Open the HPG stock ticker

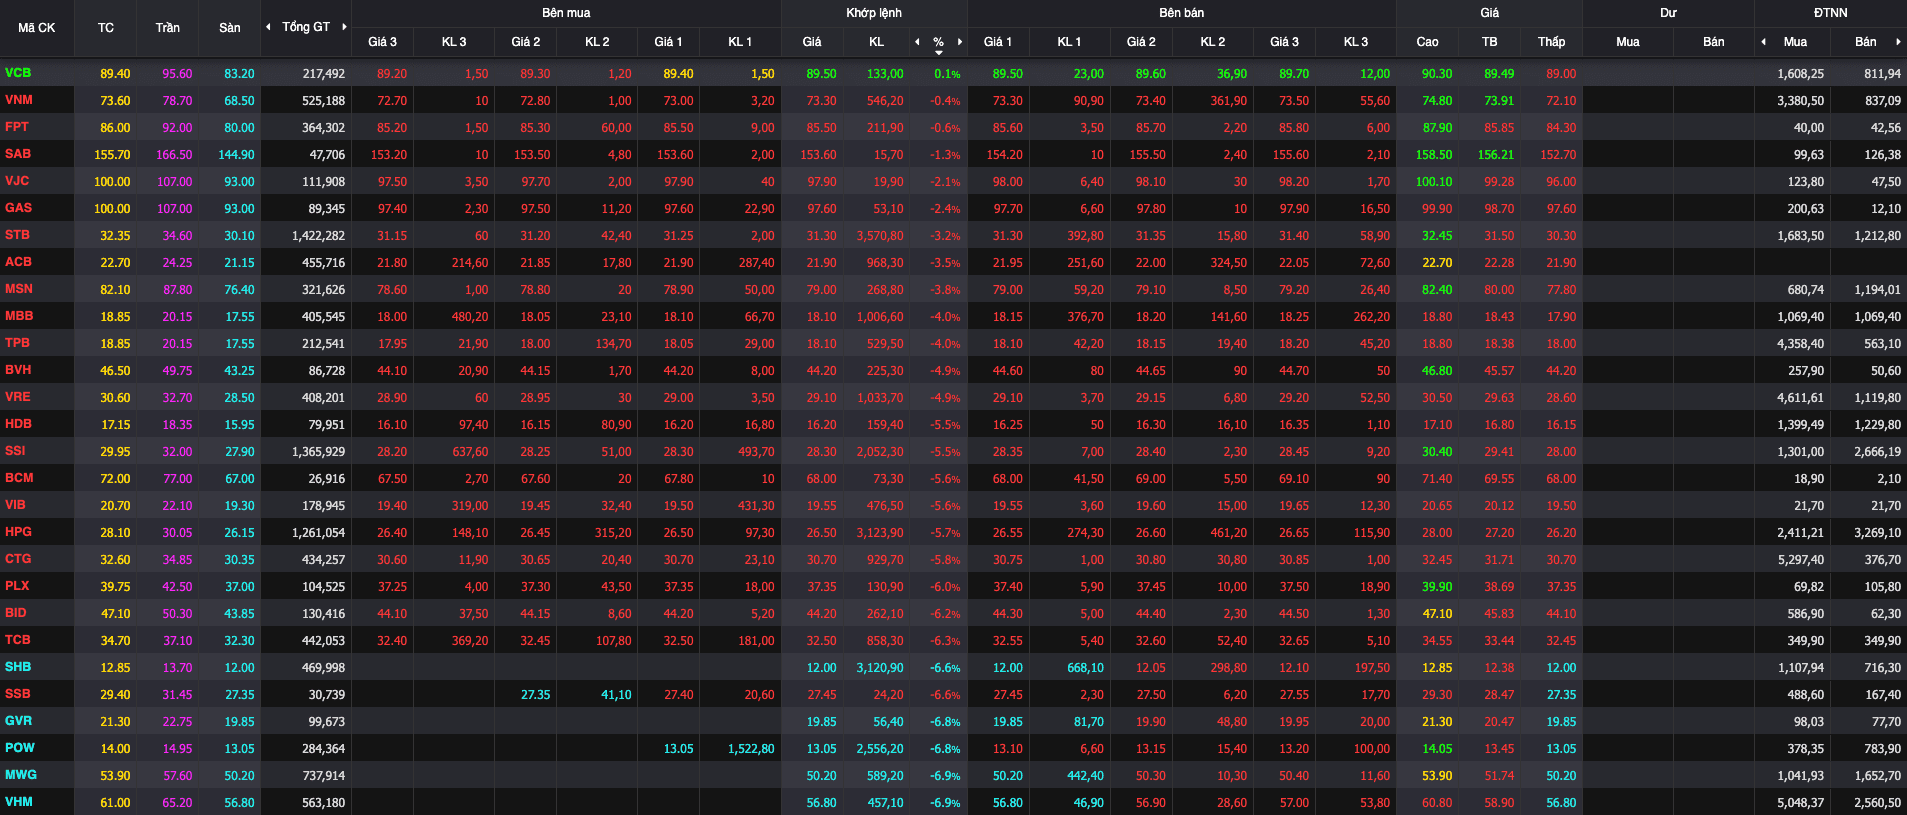pyautogui.click(x=18, y=532)
